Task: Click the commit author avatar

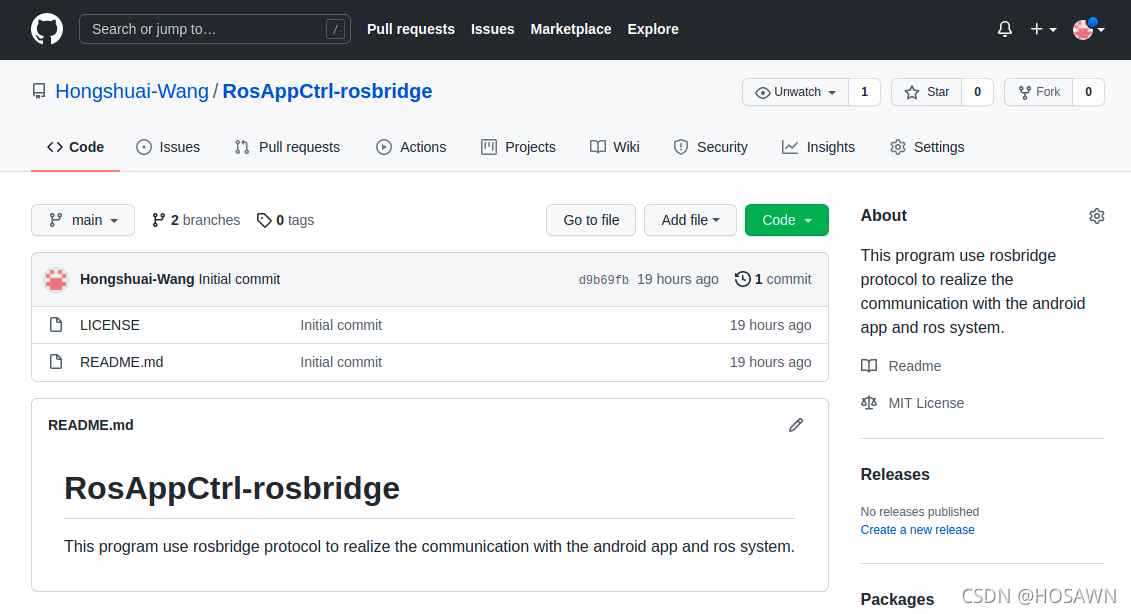Action: pos(56,279)
